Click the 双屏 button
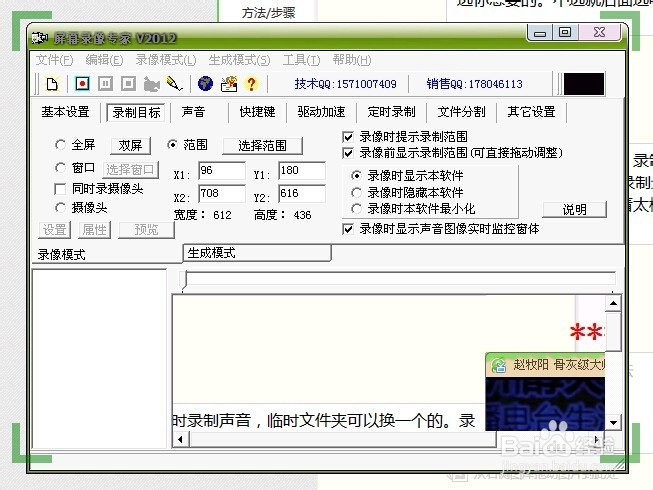The image size is (653, 490). [130, 145]
